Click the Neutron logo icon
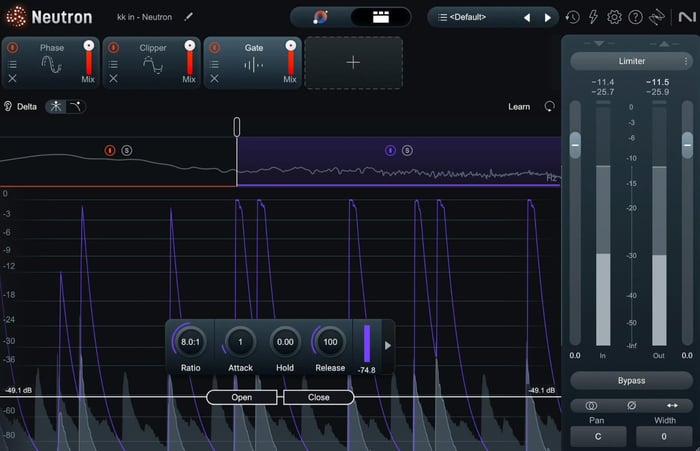The image size is (700, 451). (x=16, y=17)
